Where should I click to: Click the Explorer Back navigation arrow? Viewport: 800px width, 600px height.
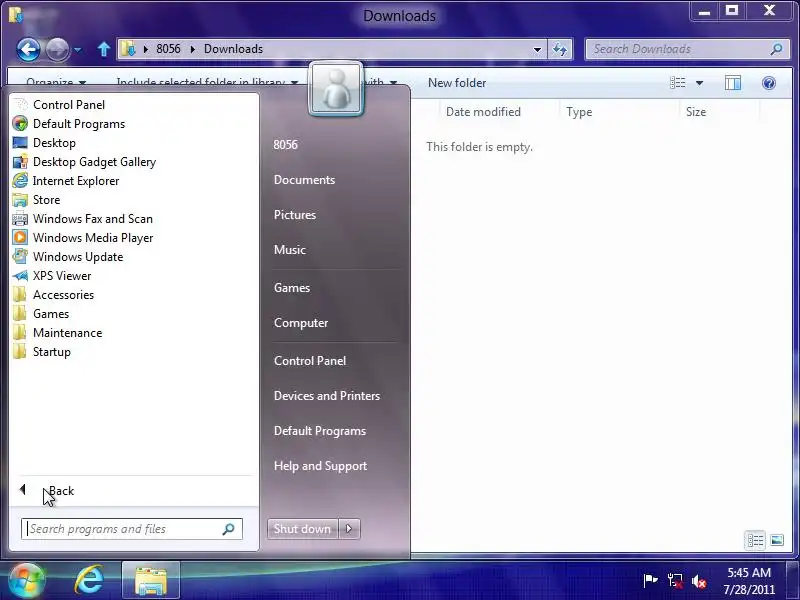coord(28,49)
